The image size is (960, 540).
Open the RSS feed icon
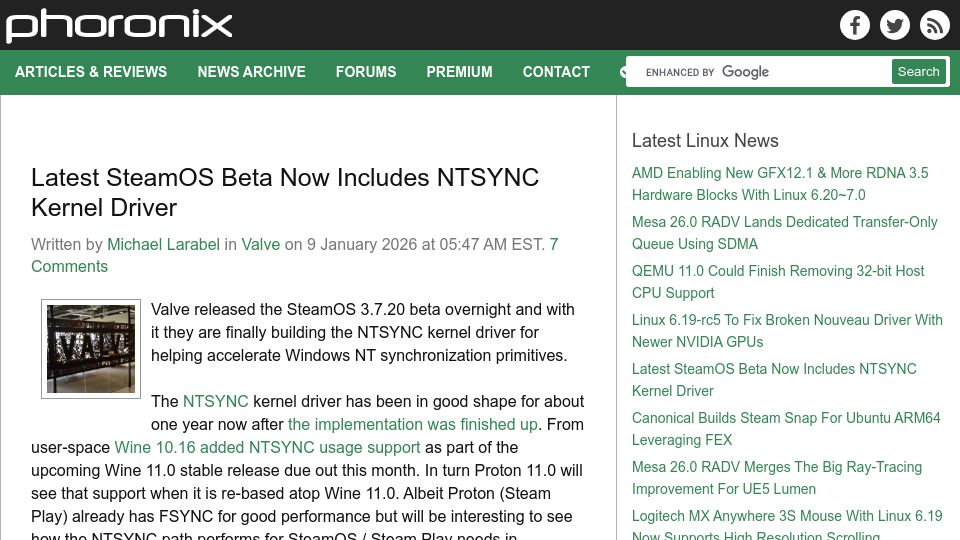pyautogui.click(x=934, y=25)
